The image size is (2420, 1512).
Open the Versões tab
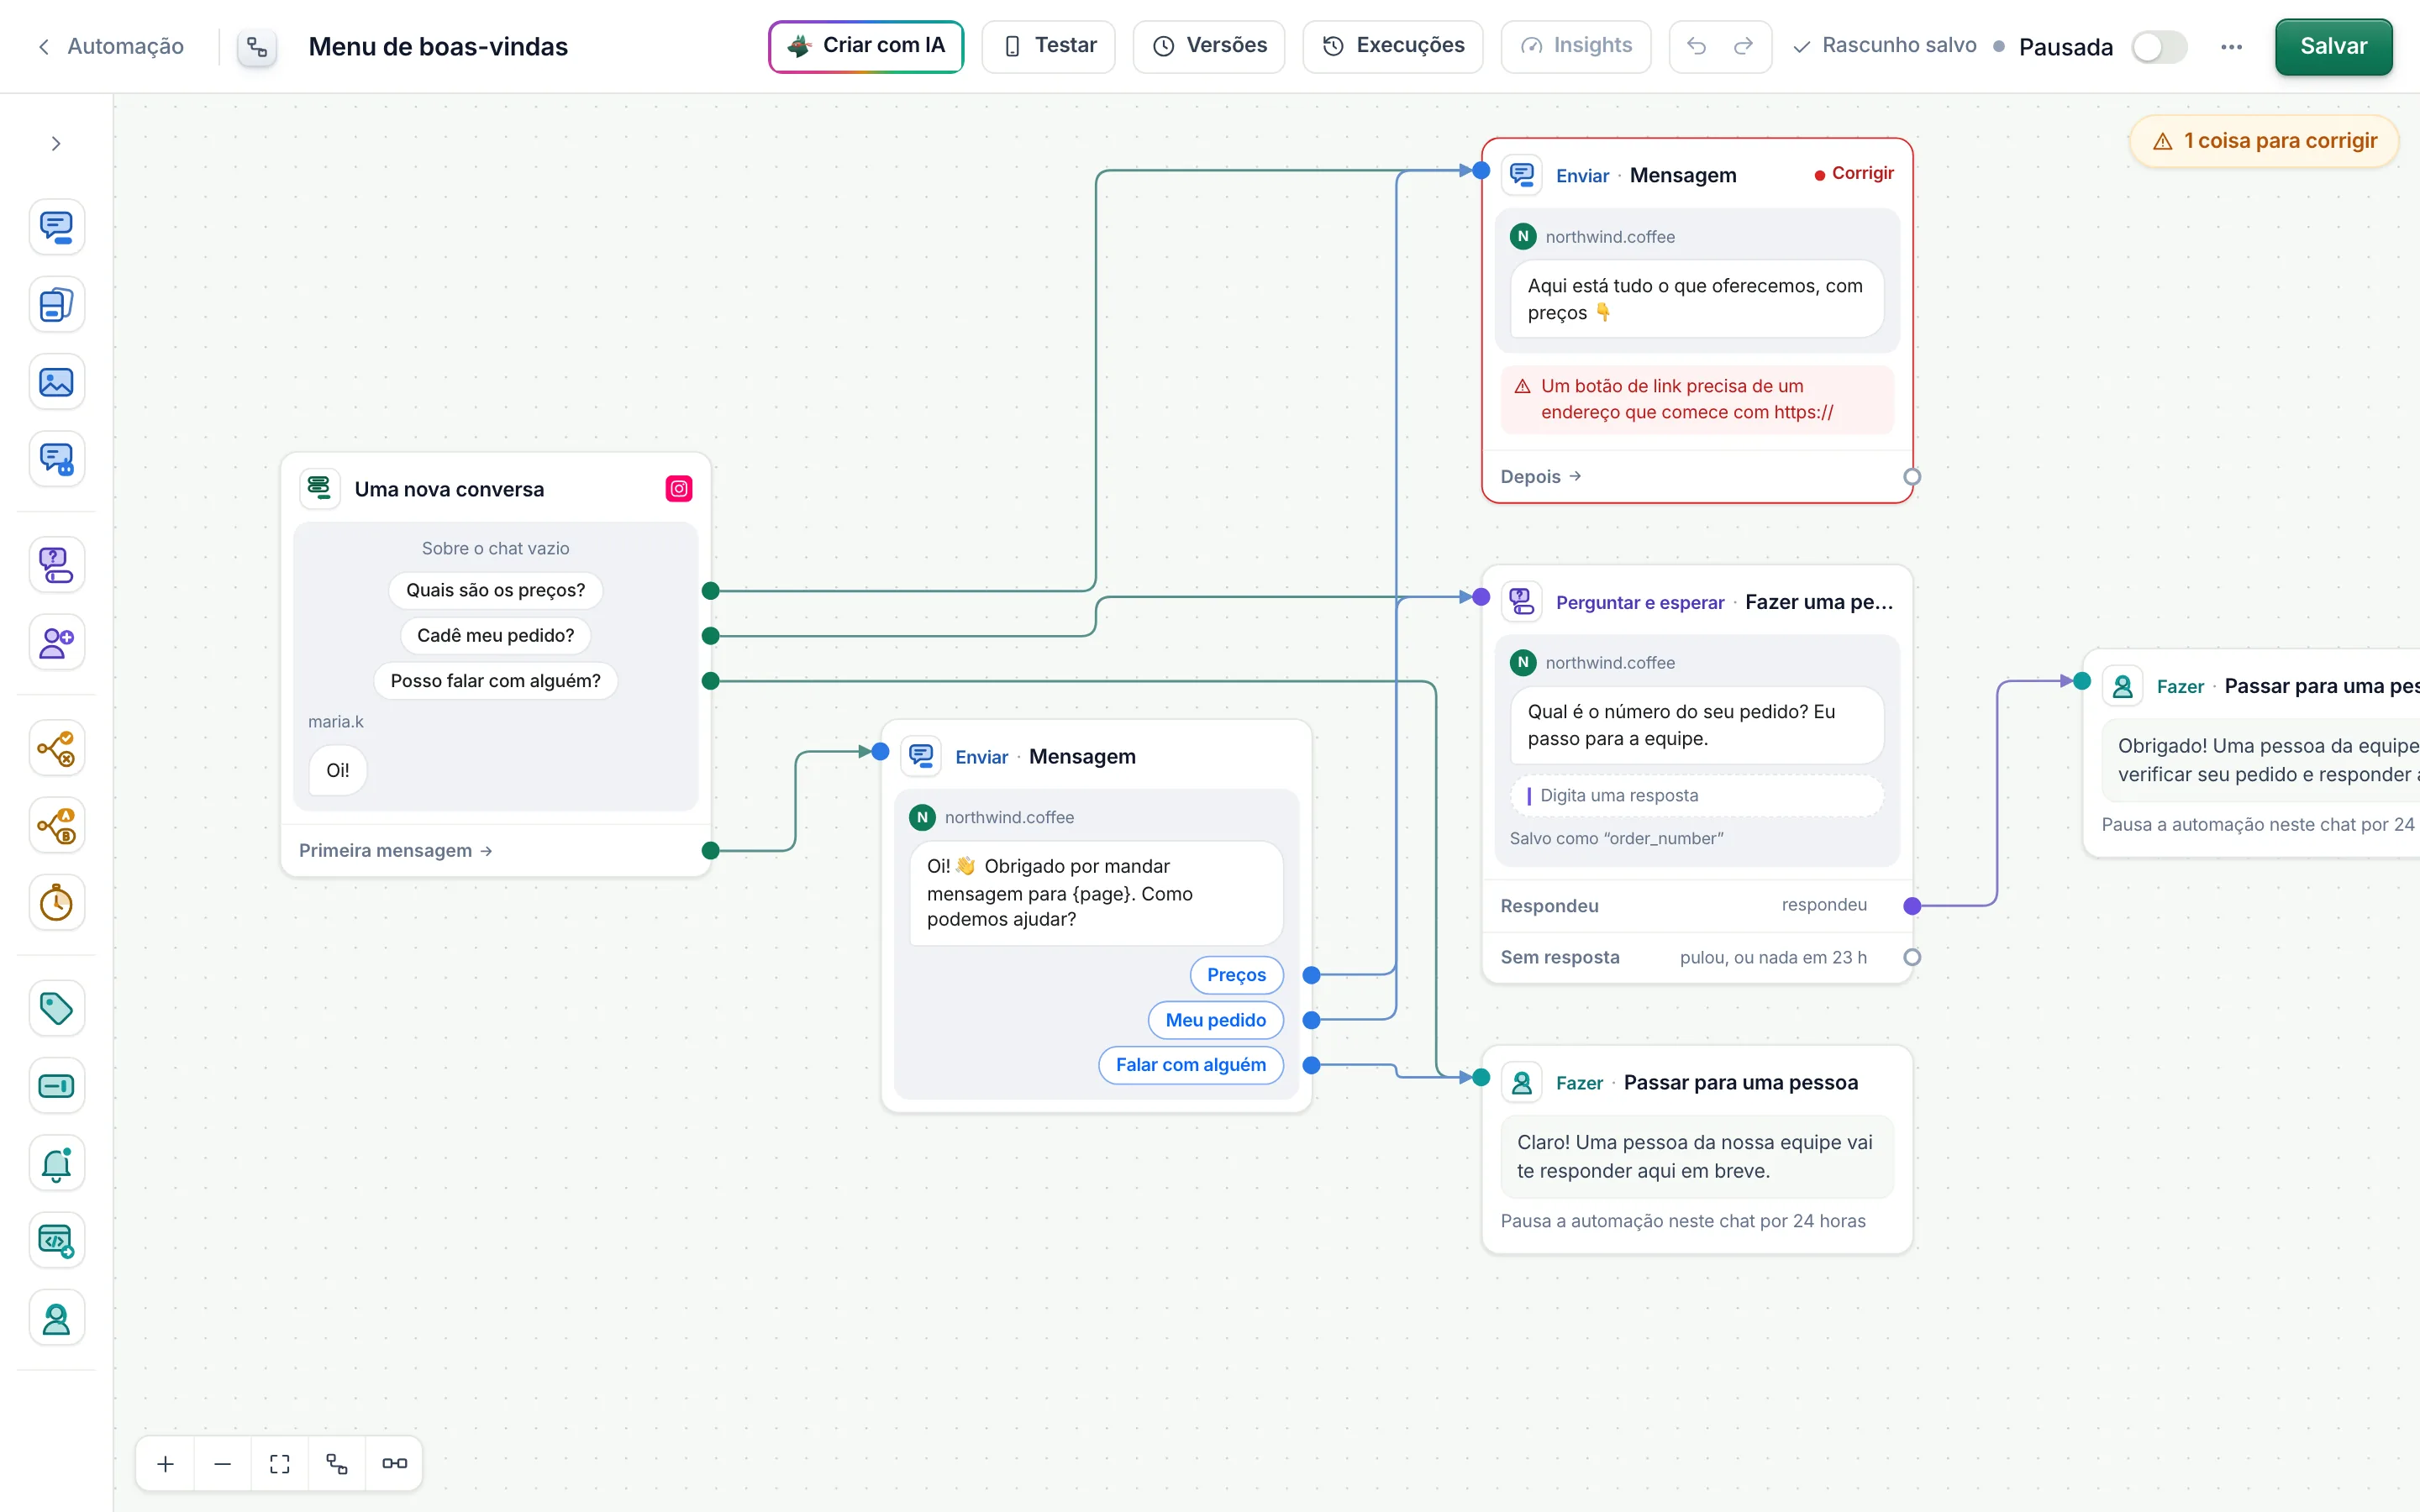[x=1209, y=46]
